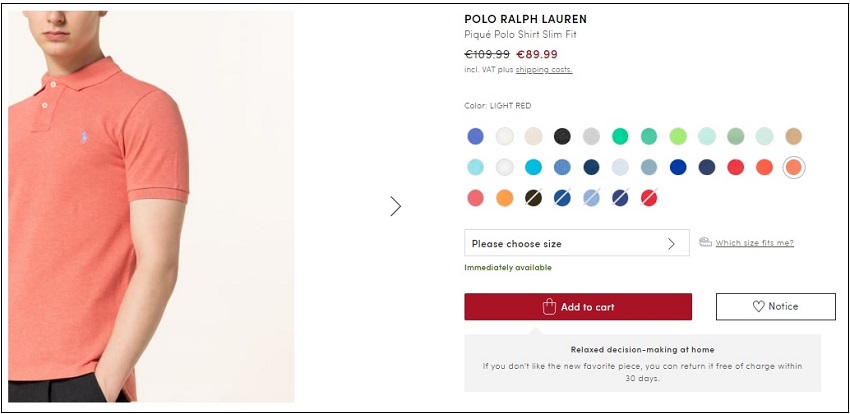Choose the crossed-out dark olive color swatch
The image size is (850, 414).
[533, 198]
